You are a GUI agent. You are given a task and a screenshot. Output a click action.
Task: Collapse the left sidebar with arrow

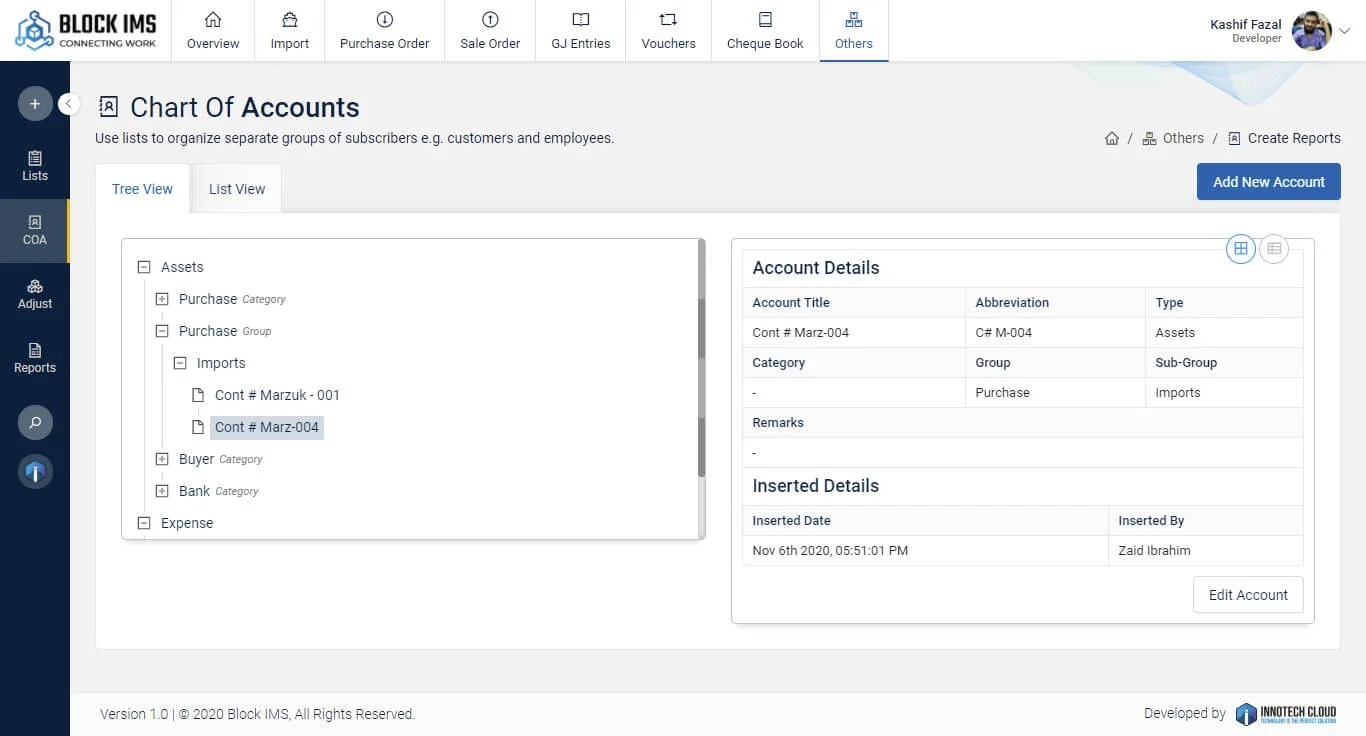click(x=69, y=104)
